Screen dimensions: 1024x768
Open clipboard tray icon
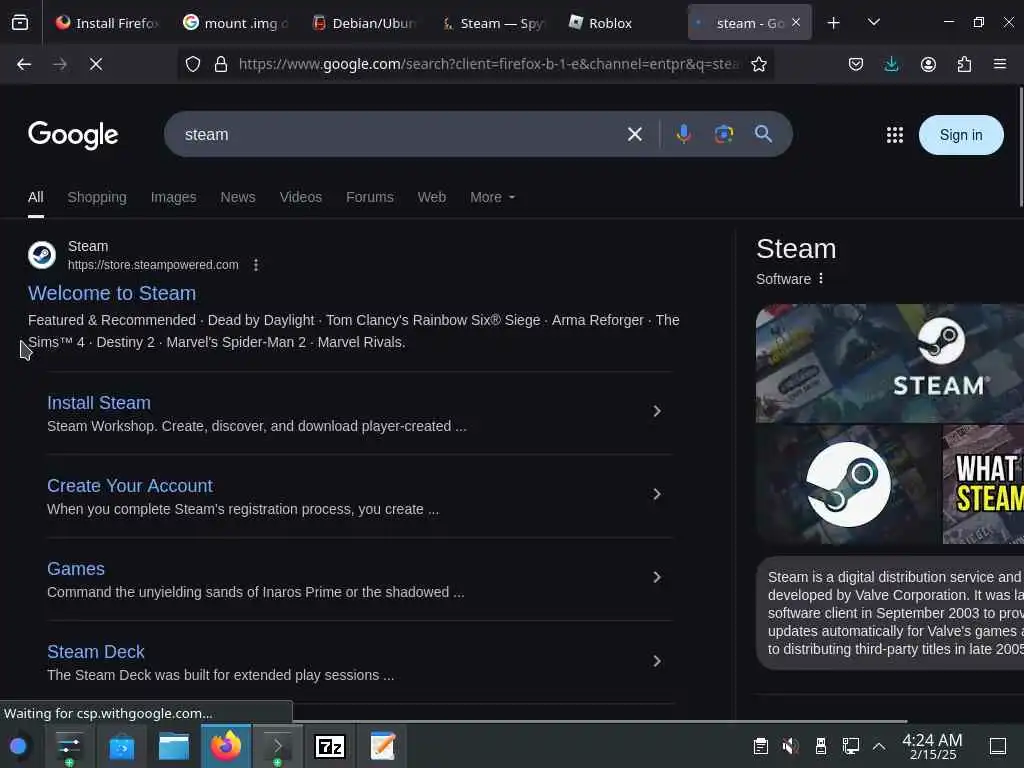pyautogui.click(x=761, y=746)
